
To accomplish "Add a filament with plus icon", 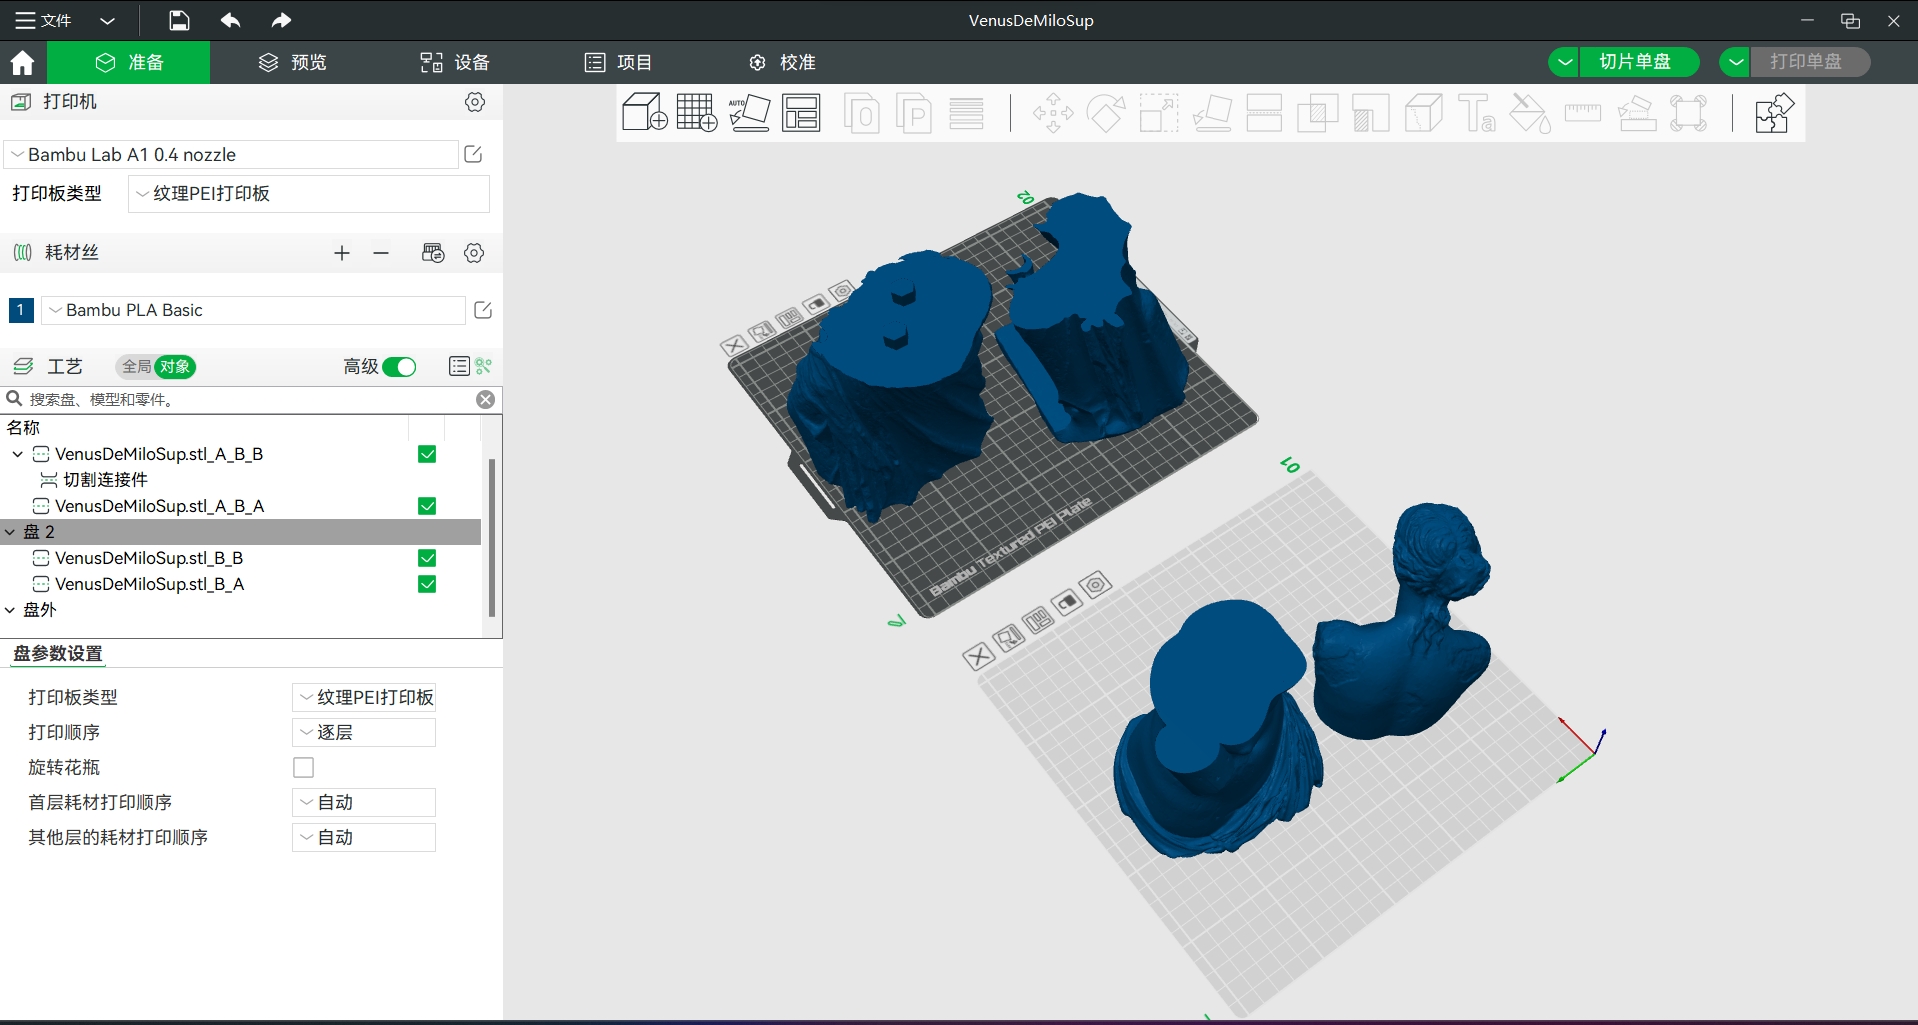I will pyautogui.click(x=342, y=253).
